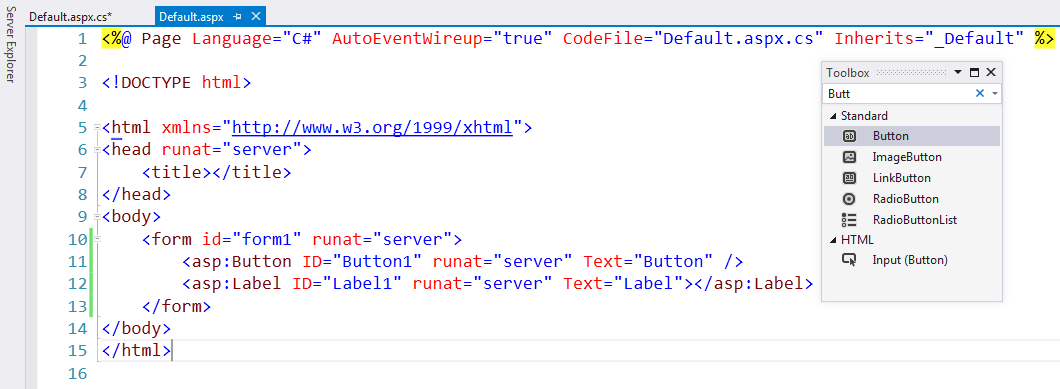
Task: Switch to the Default.aspx.cs tab
Action: tap(70, 16)
